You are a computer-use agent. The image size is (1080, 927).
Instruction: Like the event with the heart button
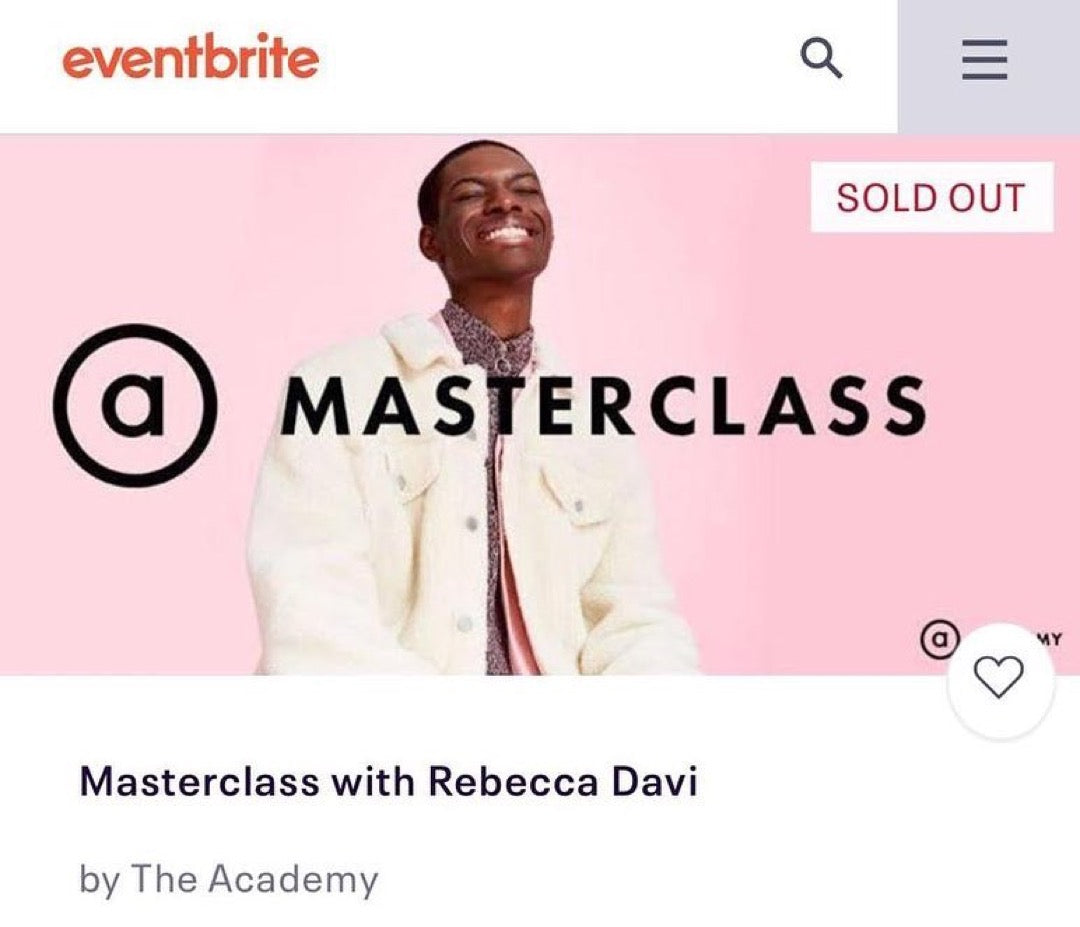[x=999, y=680]
